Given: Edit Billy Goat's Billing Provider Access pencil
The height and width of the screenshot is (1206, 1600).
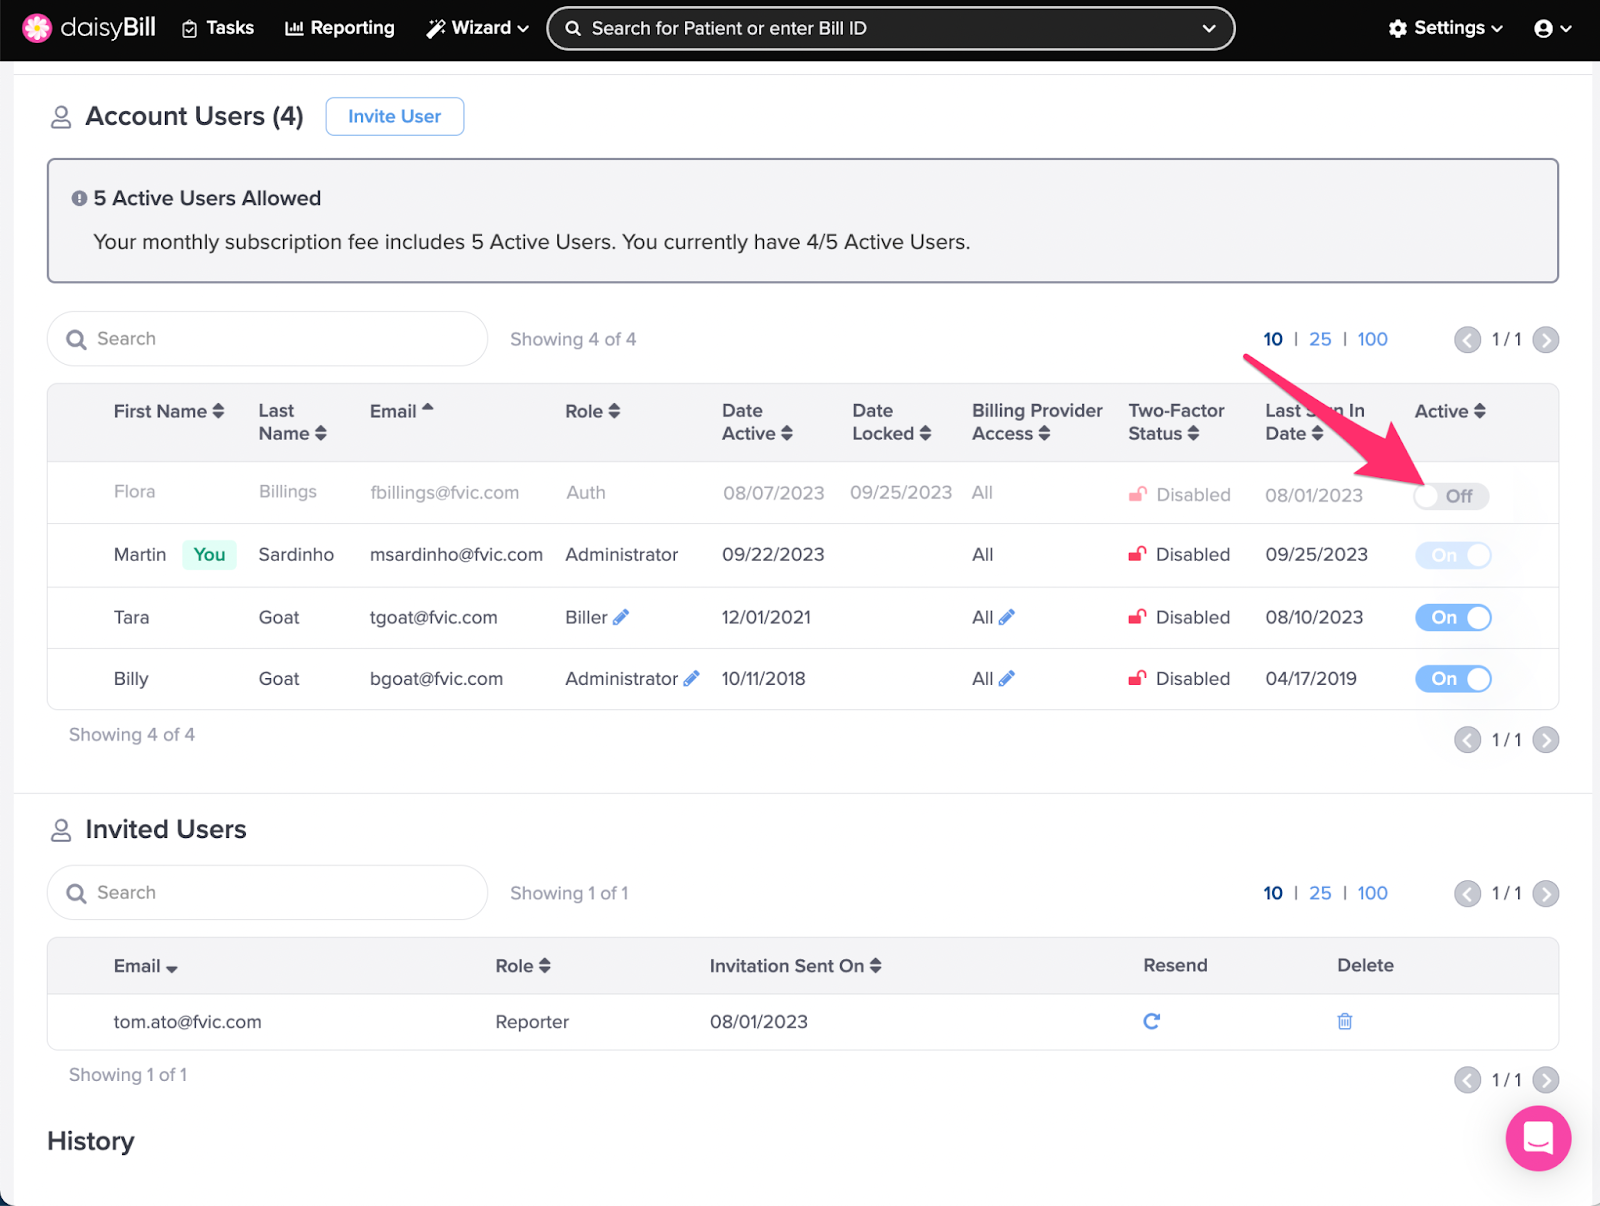Looking at the screenshot, I should click(x=1007, y=678).
